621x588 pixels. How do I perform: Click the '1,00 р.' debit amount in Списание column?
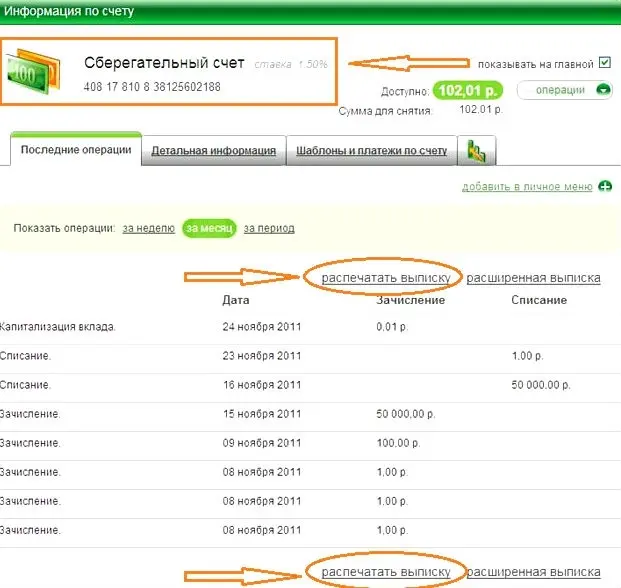pos(527,356)
